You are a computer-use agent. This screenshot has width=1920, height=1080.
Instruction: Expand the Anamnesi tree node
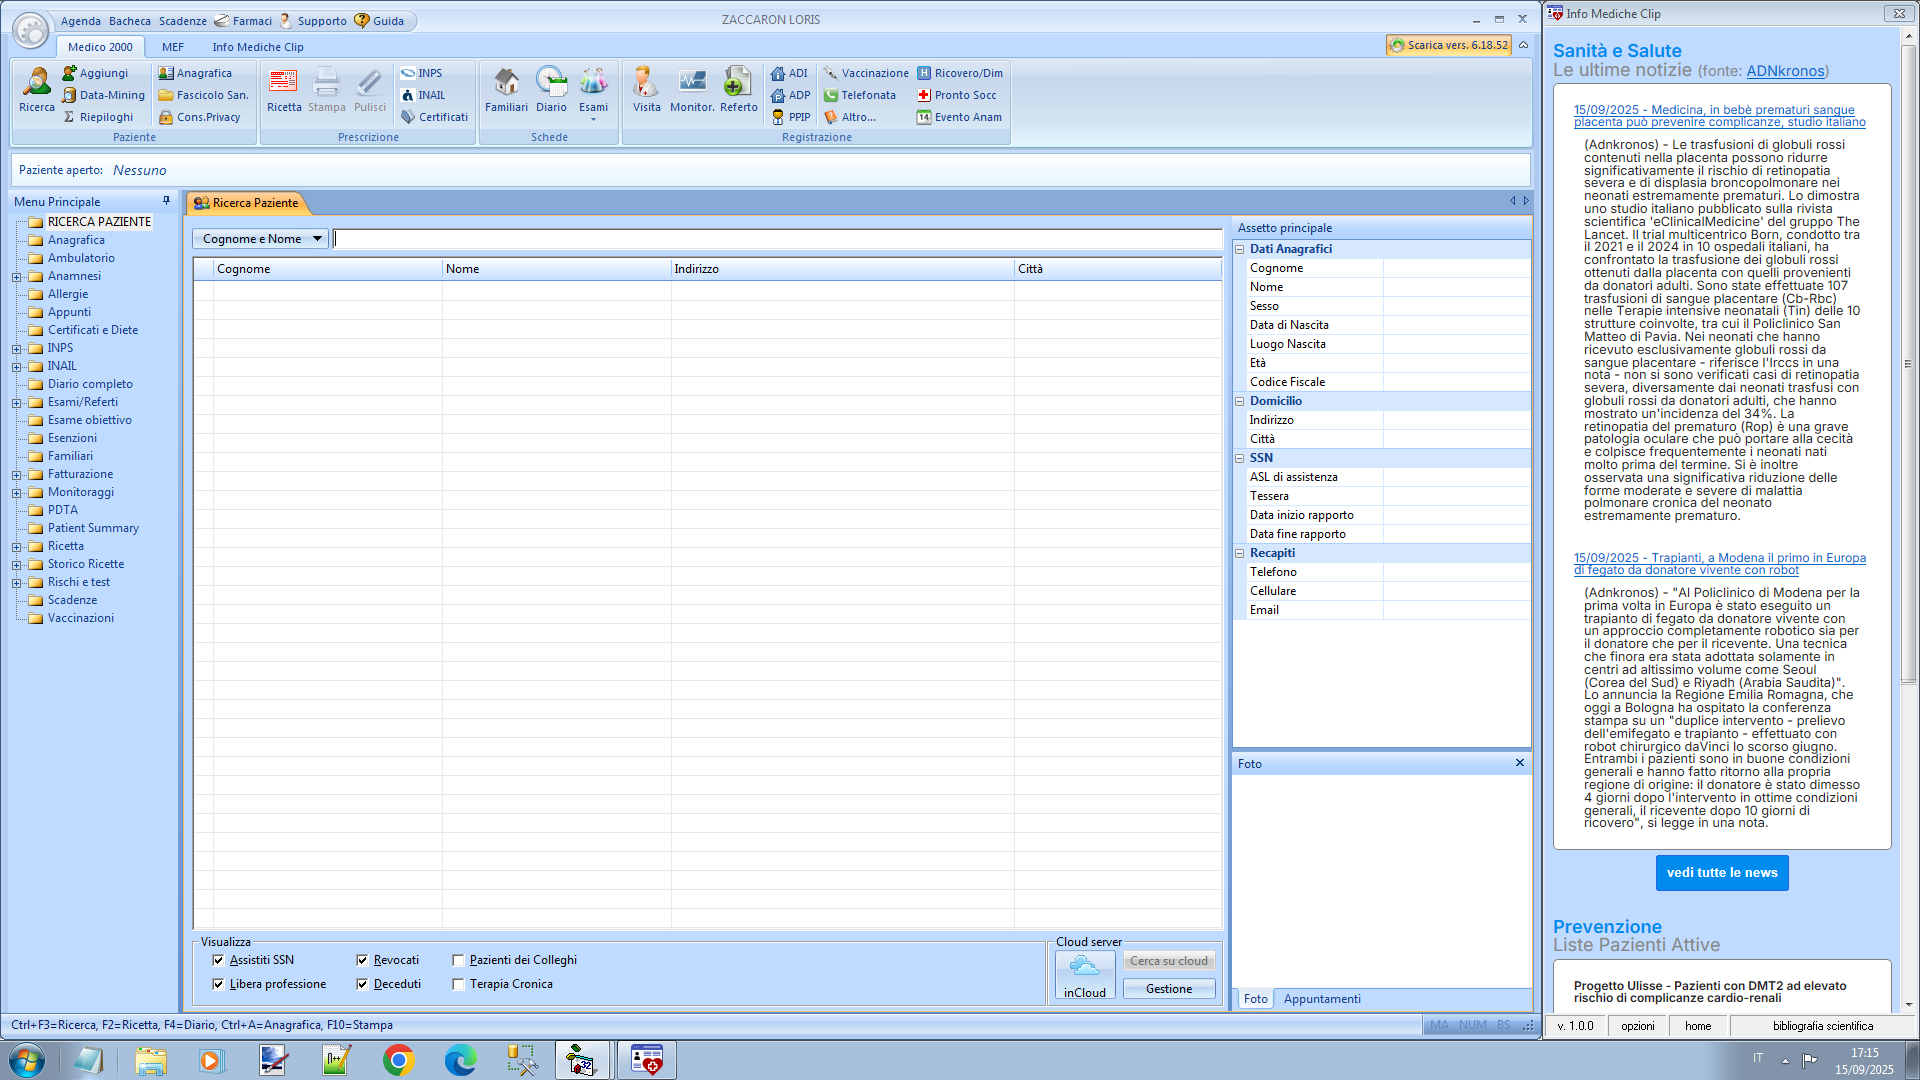[x=16, y=277]
